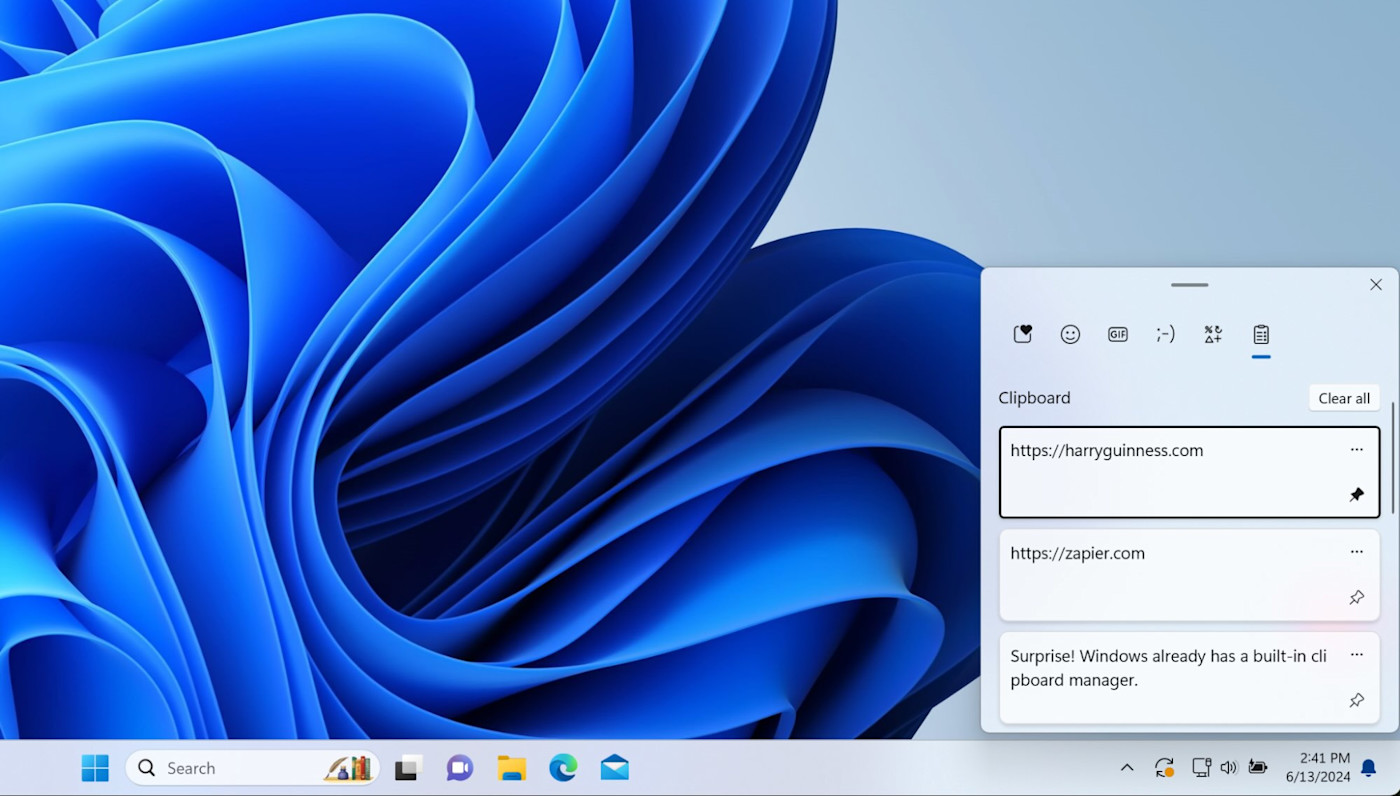Pin the 'Surprise! Windows' clipboard entry
The width and height of the screenshot is (1400, 796).
coord(1356,701)
